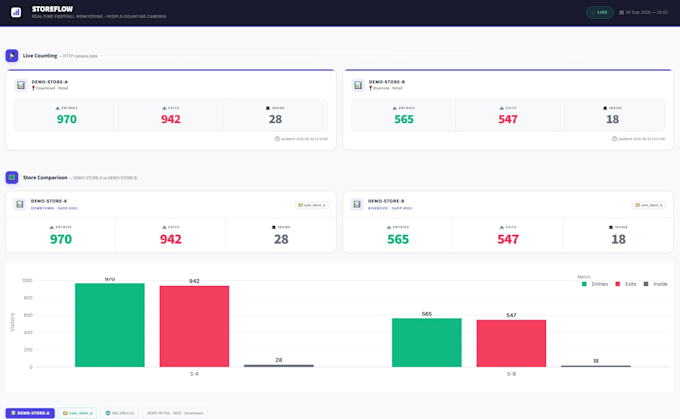The image size is (680, 419).
Task: Click Inside icon in DEMO-STORE-B live card
Action: tap(605, 108)
